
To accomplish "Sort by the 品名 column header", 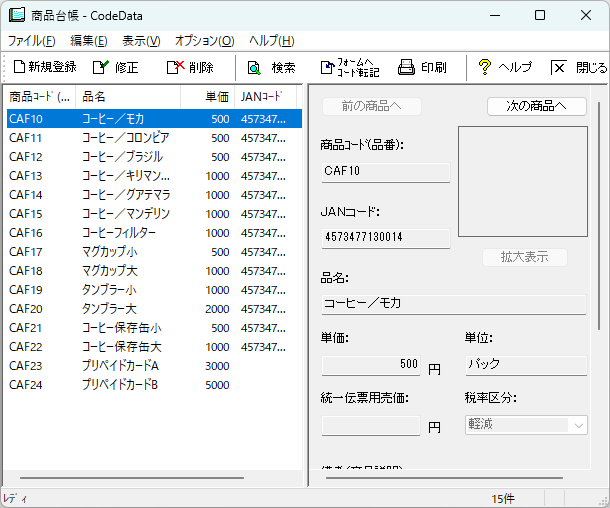I will click(x=128, y=97).
